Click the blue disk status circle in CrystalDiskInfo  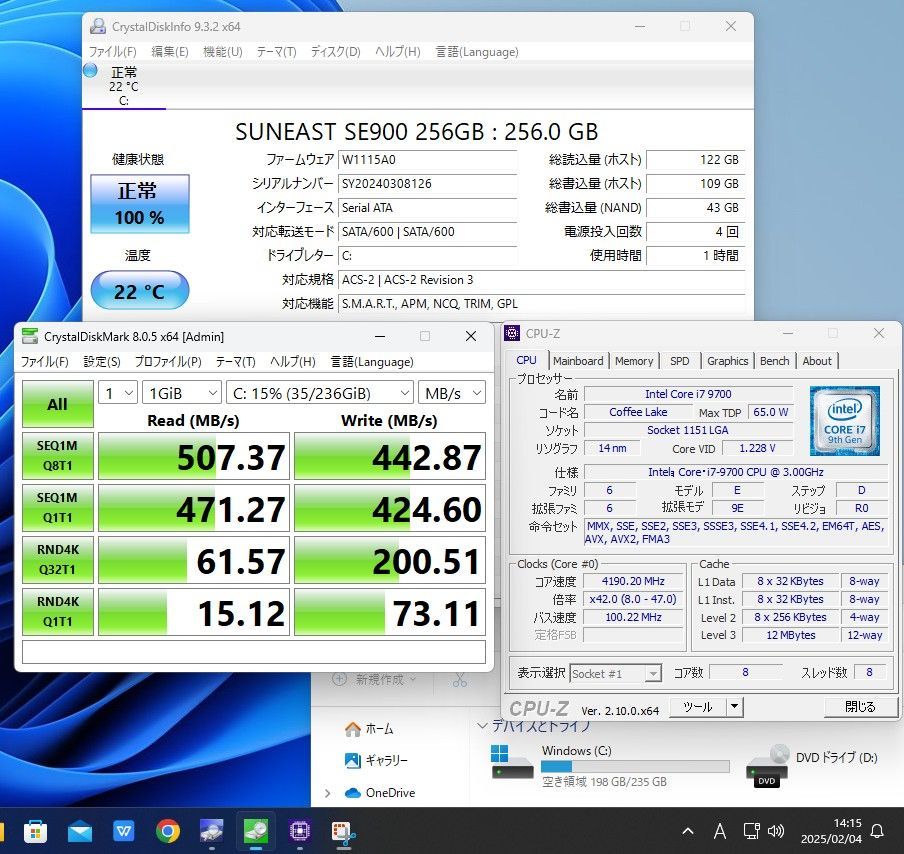coord(91,71)
